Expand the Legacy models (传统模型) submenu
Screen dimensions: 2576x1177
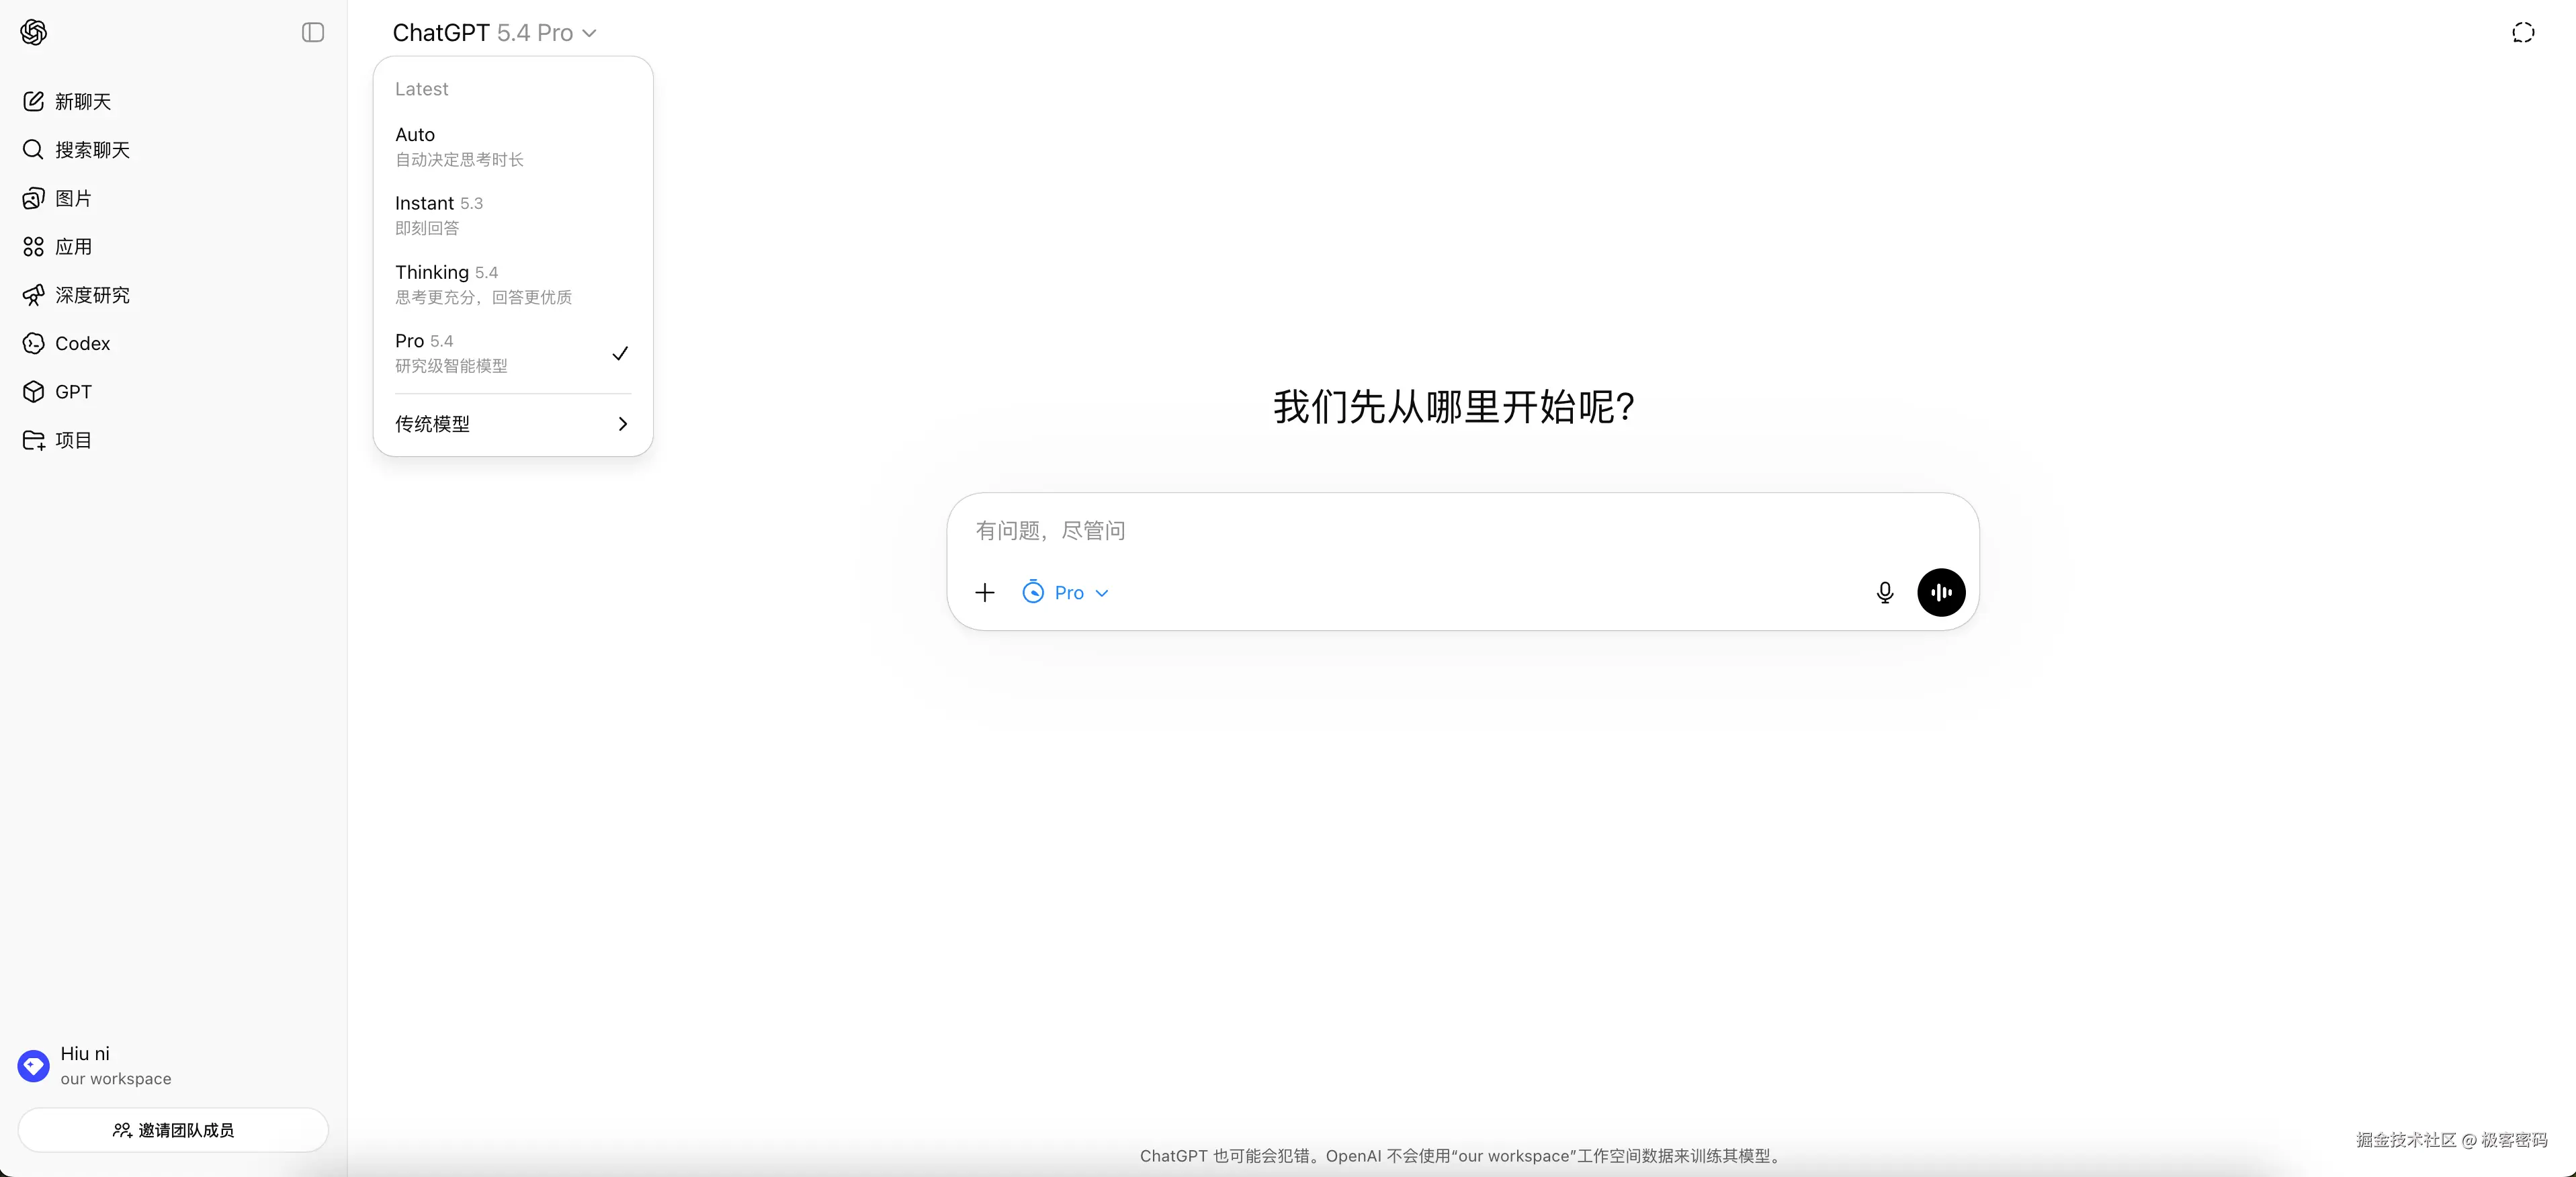pos(512,424)
